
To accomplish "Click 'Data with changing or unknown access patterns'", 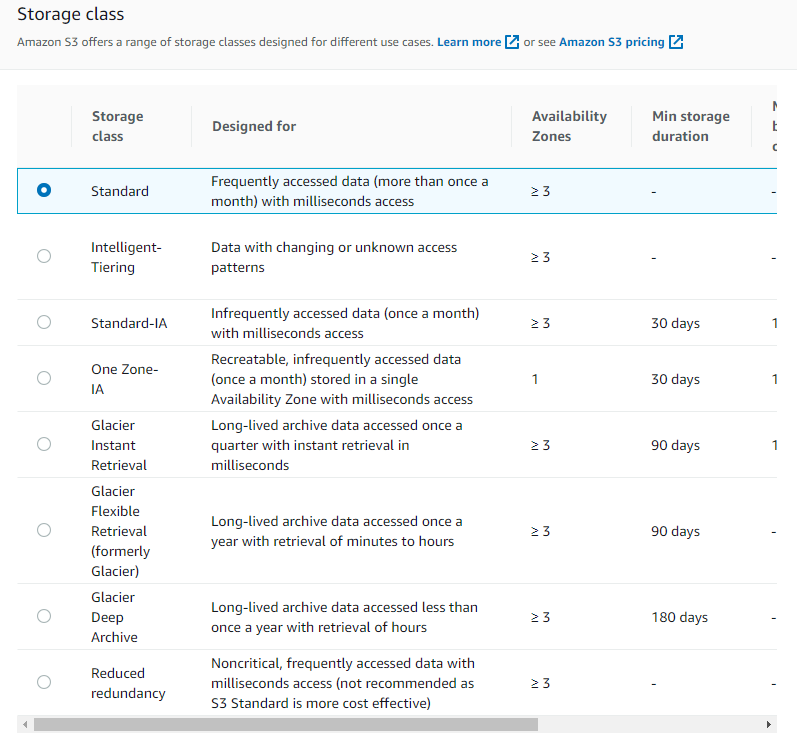I will [334, 257].
